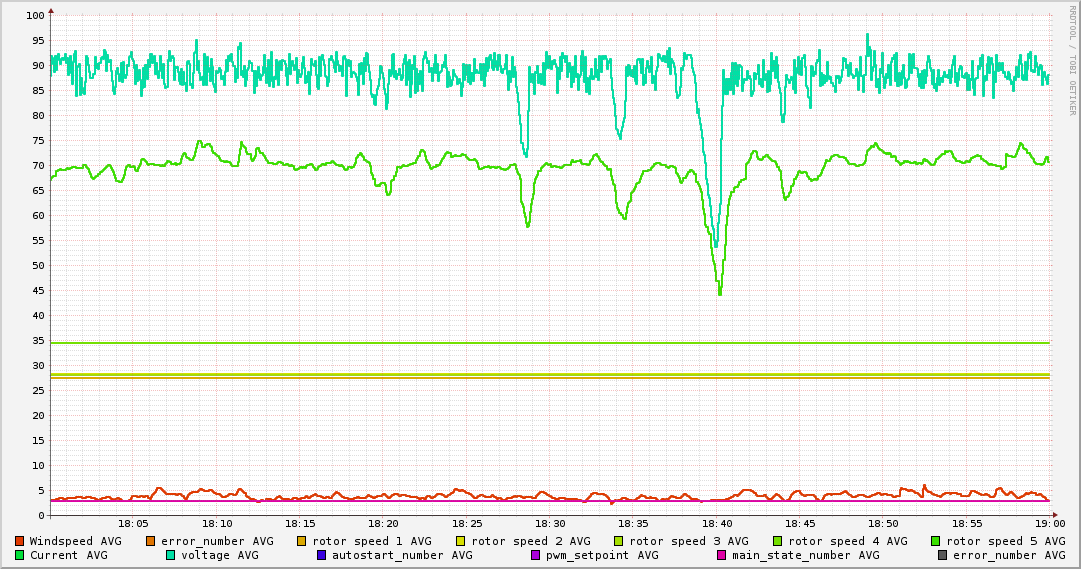Click the 75 value on the y-axis
This screenshot has height=569, width=1081.
(38, 141)
